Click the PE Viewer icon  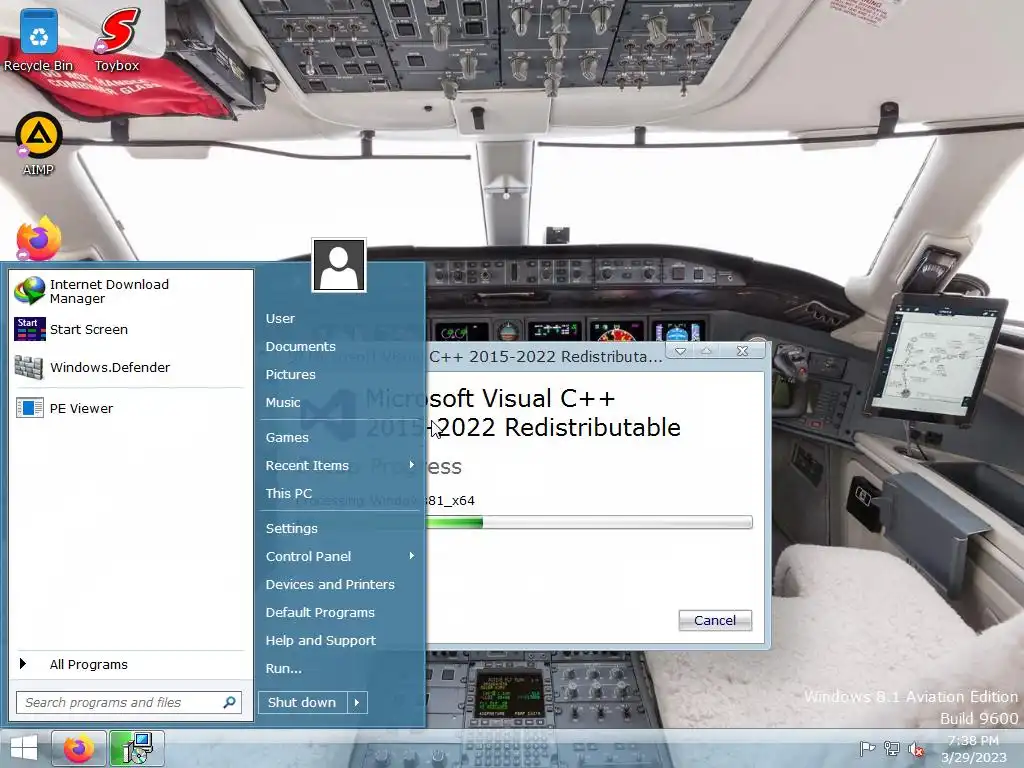pyautogui.click(x=29, y=408)
